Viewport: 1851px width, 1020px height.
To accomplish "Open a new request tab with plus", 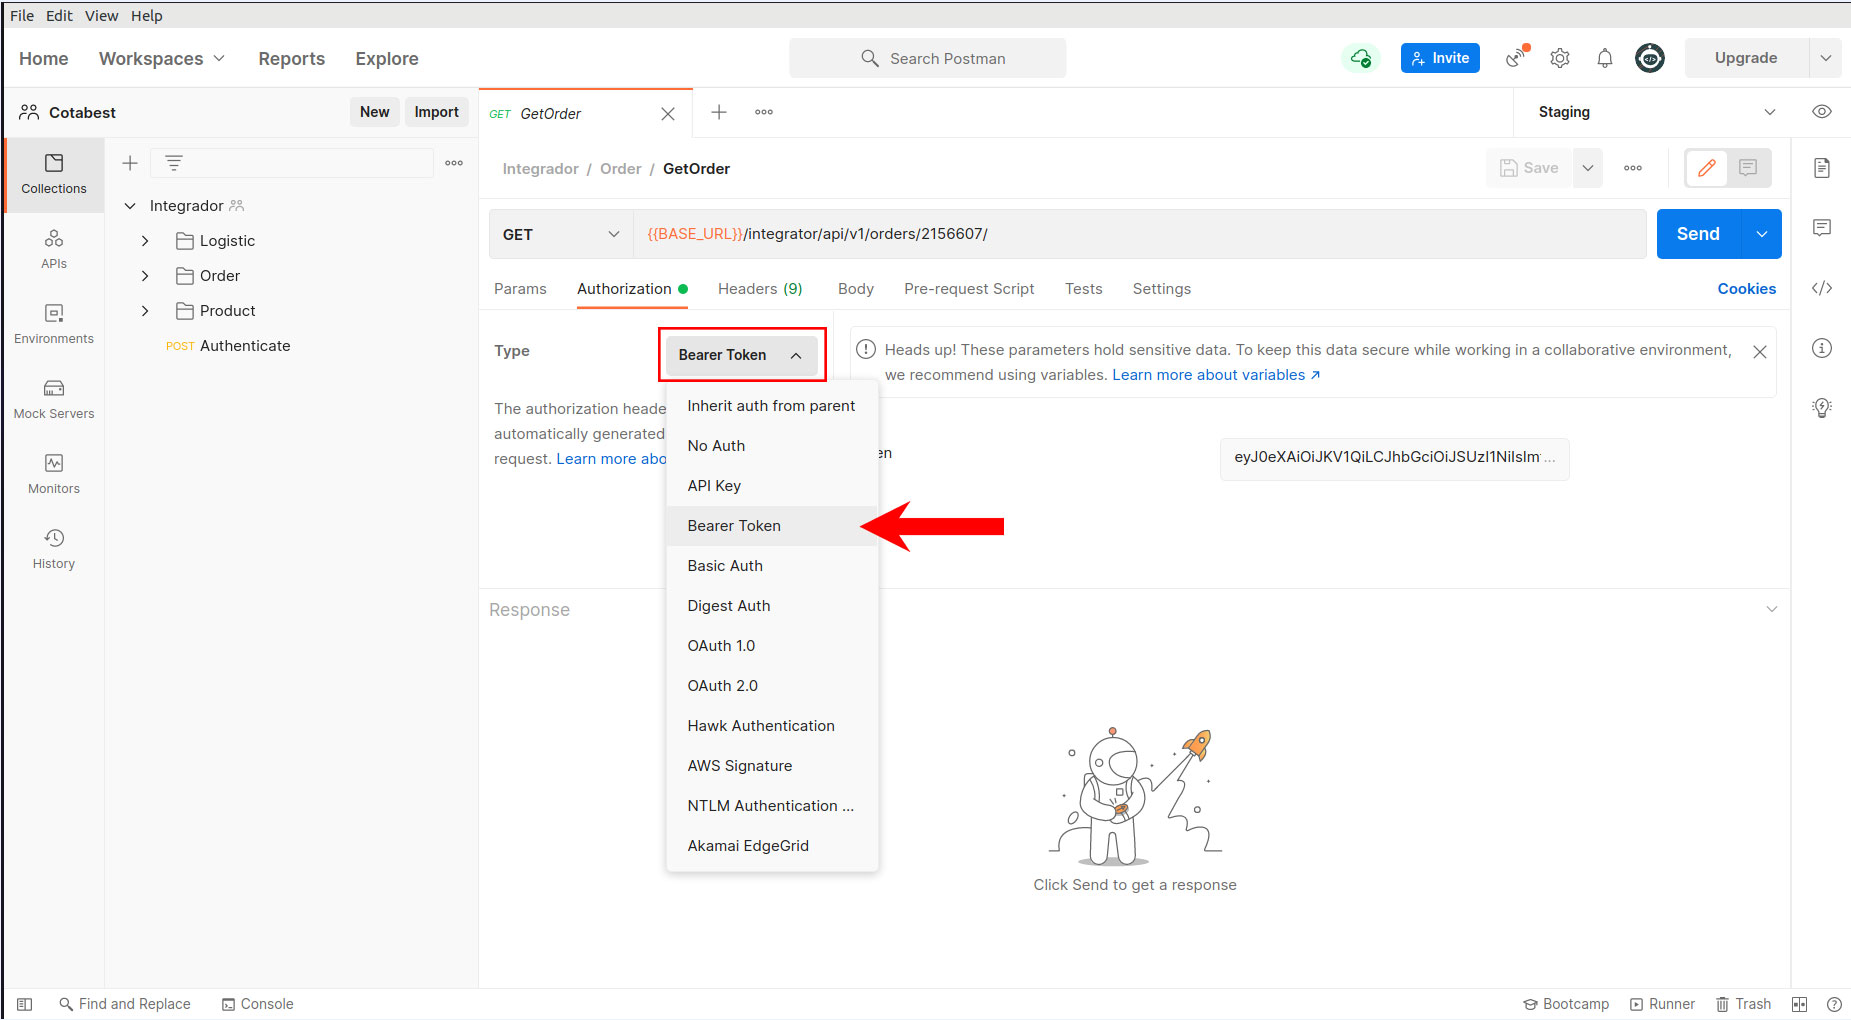I will (x=719, y=112).
